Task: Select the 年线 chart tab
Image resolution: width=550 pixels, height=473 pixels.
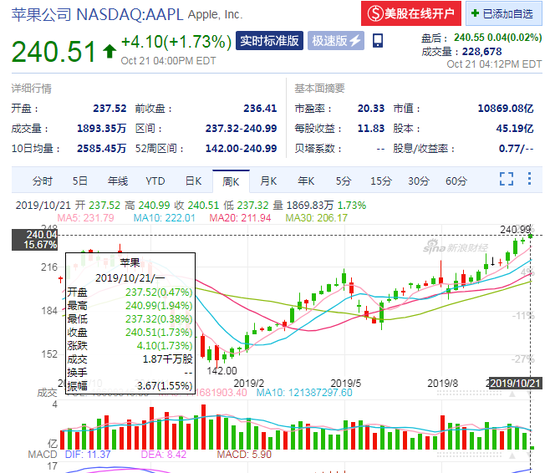Action: pos(118,181)
